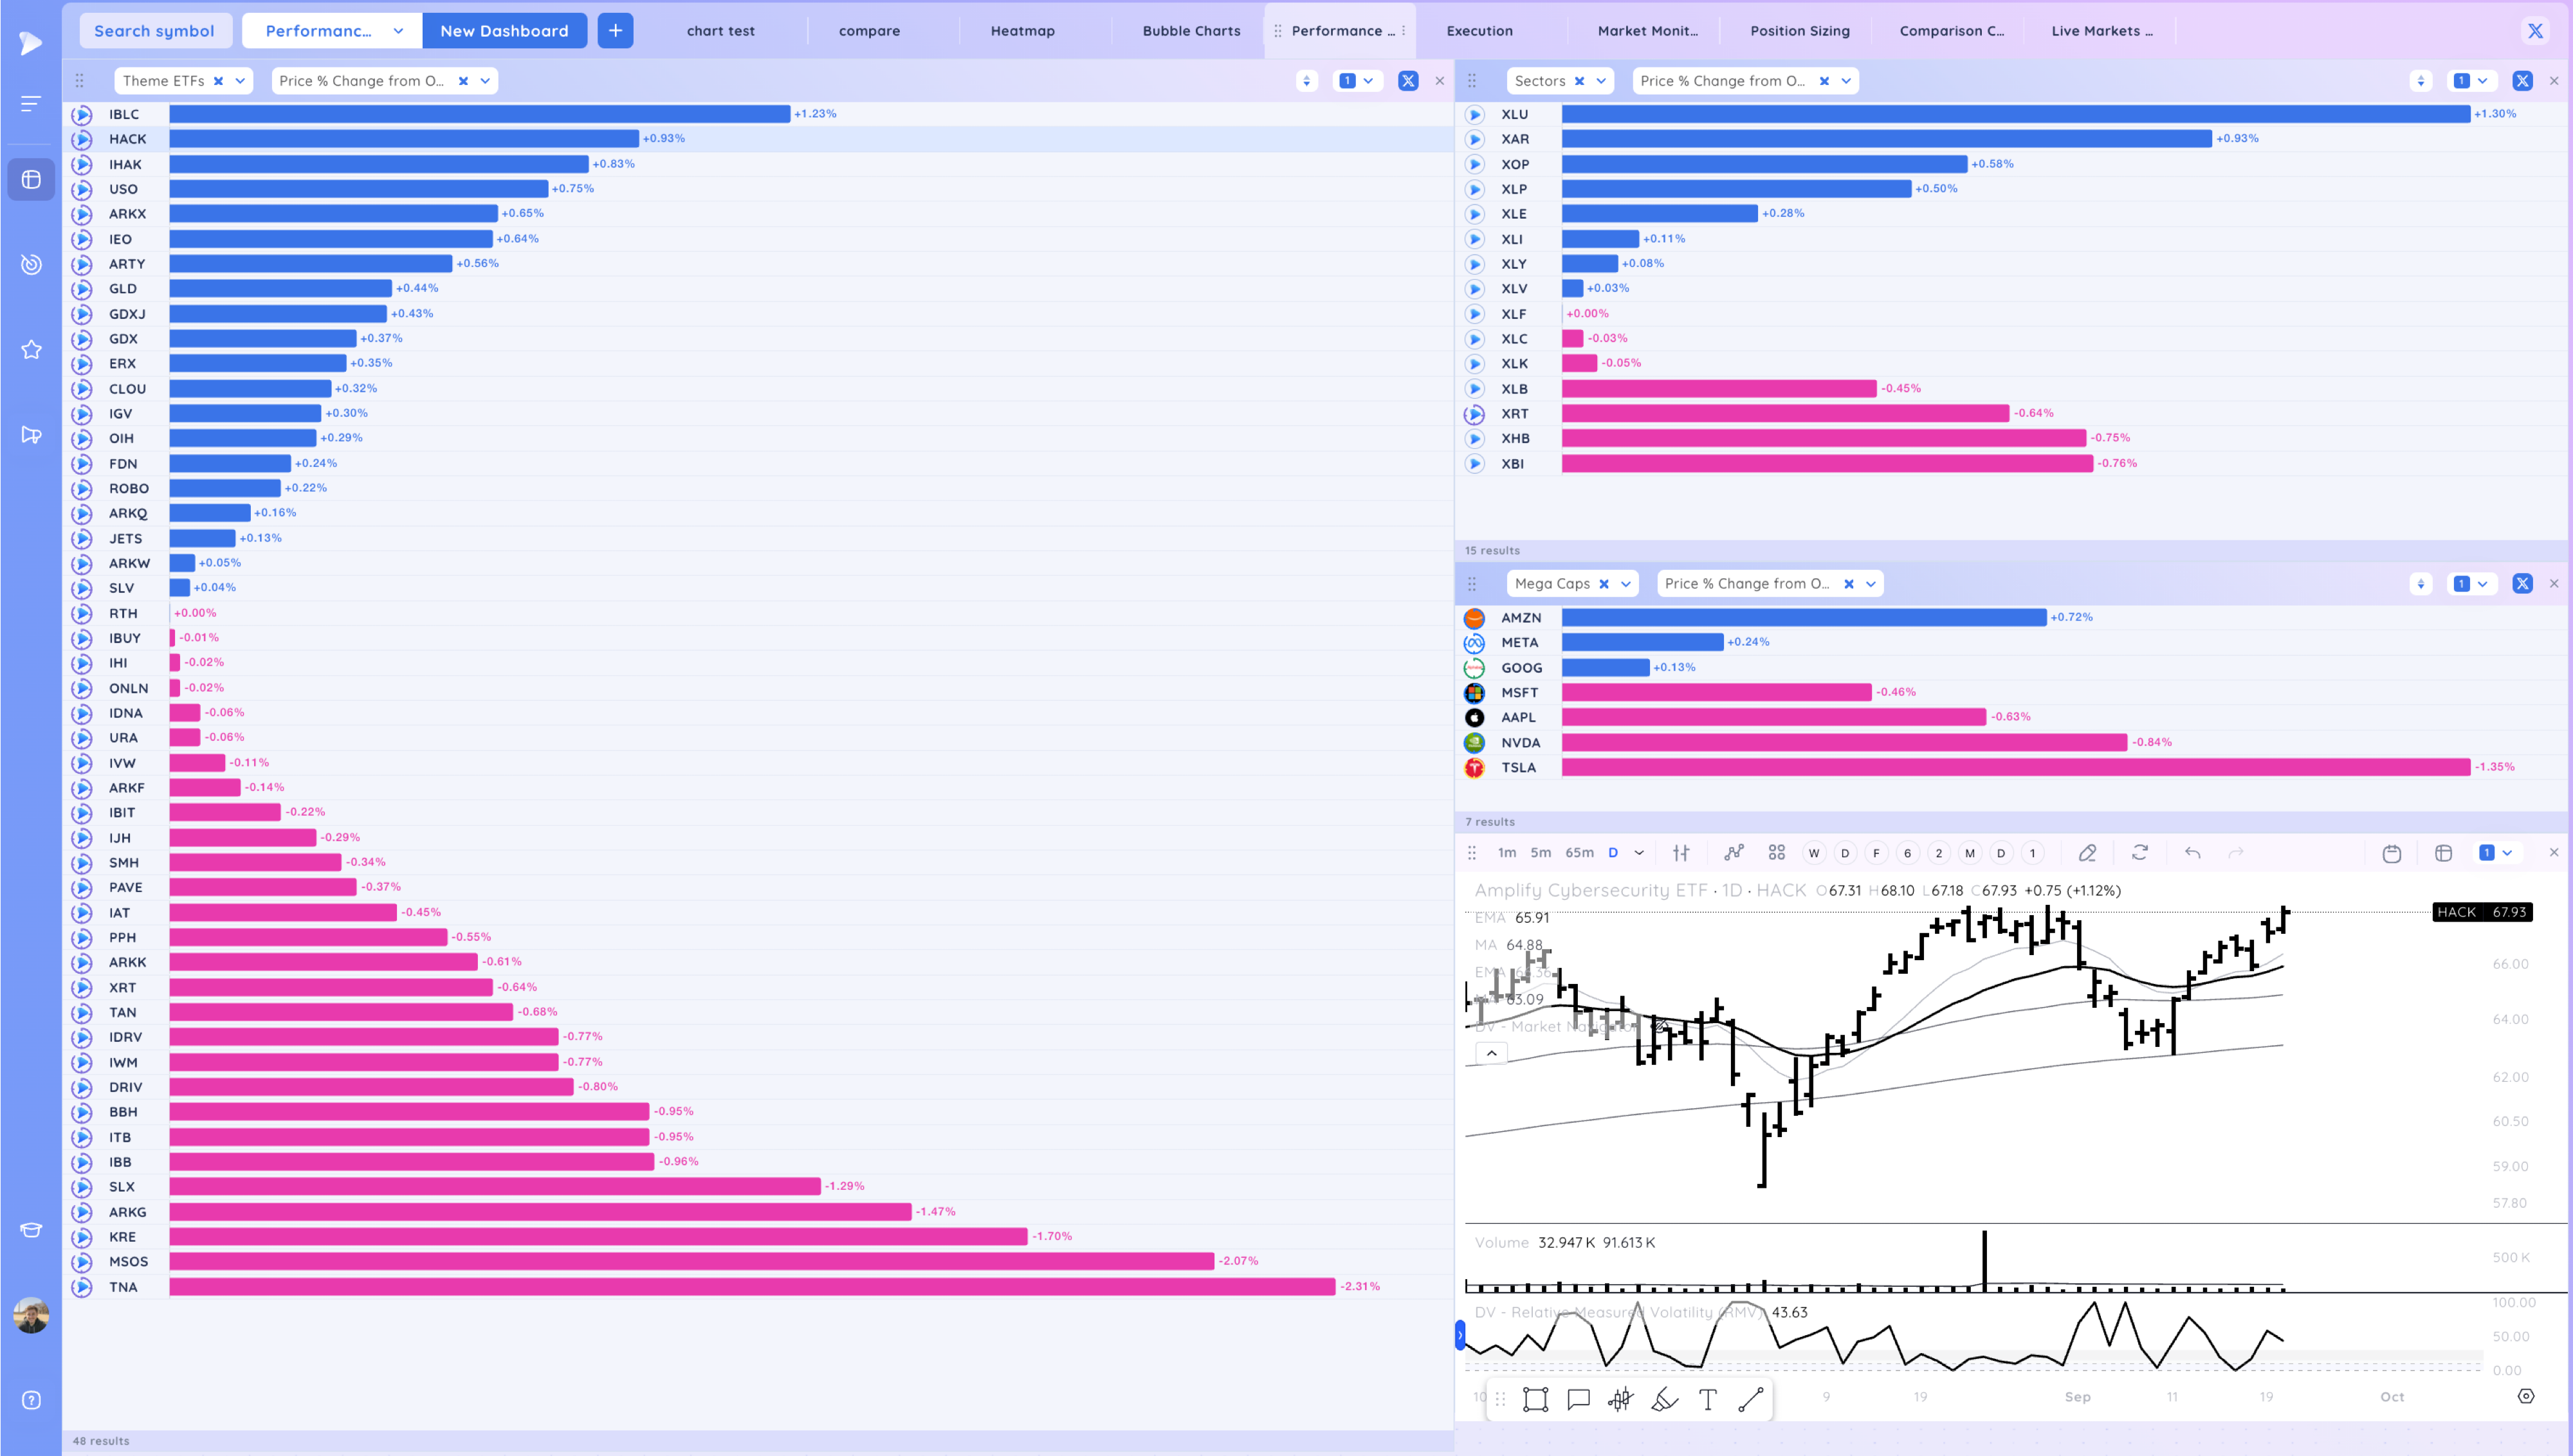Open the chart indicators icon

click(1733, 853)
